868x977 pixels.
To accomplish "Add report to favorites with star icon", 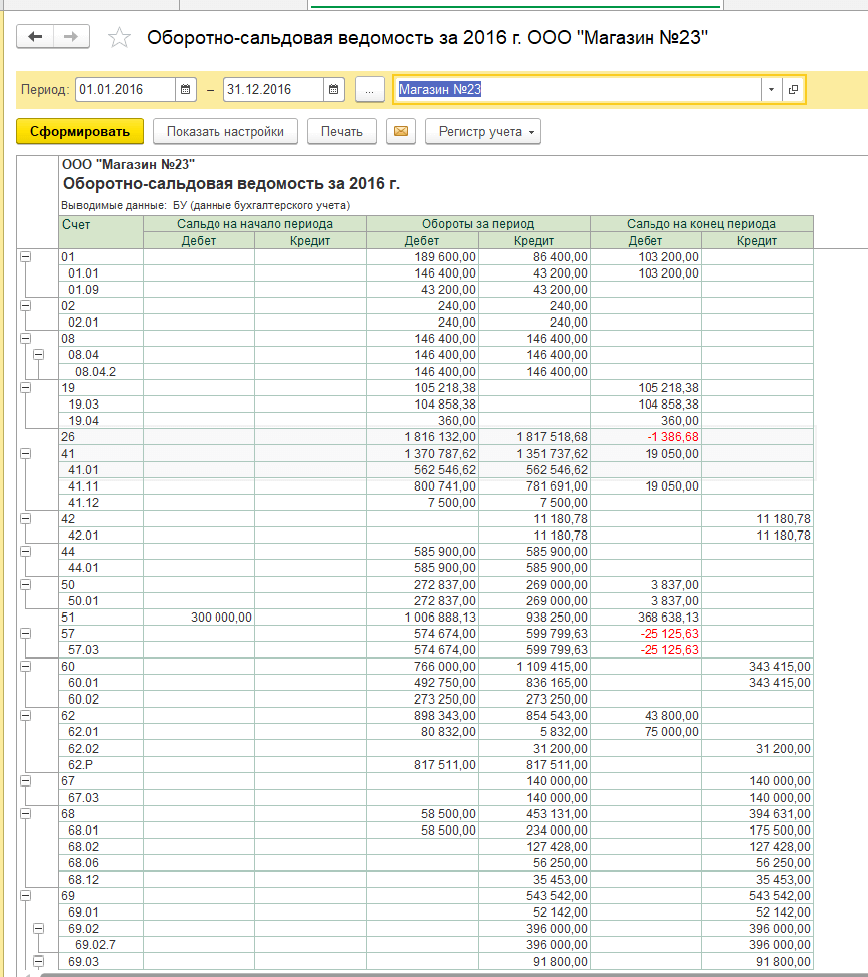I will (119, 38).
